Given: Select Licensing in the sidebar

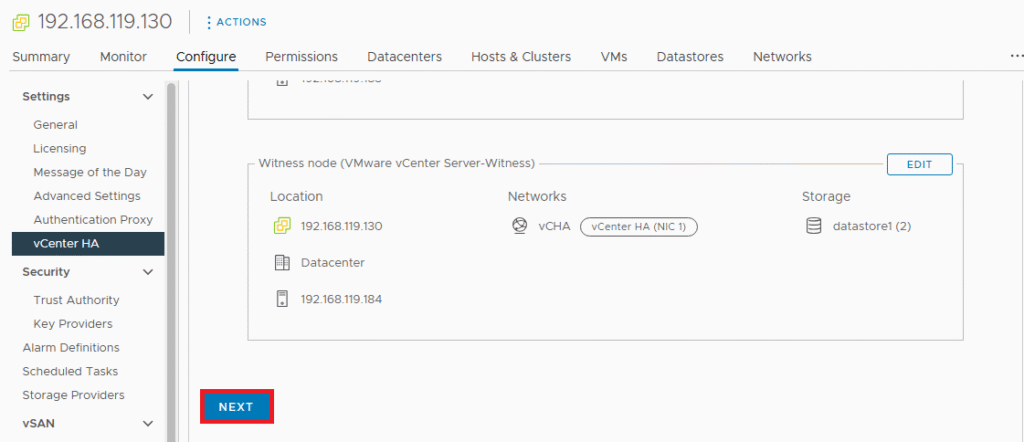Looking at the screenshot, I should pos(59,149).
